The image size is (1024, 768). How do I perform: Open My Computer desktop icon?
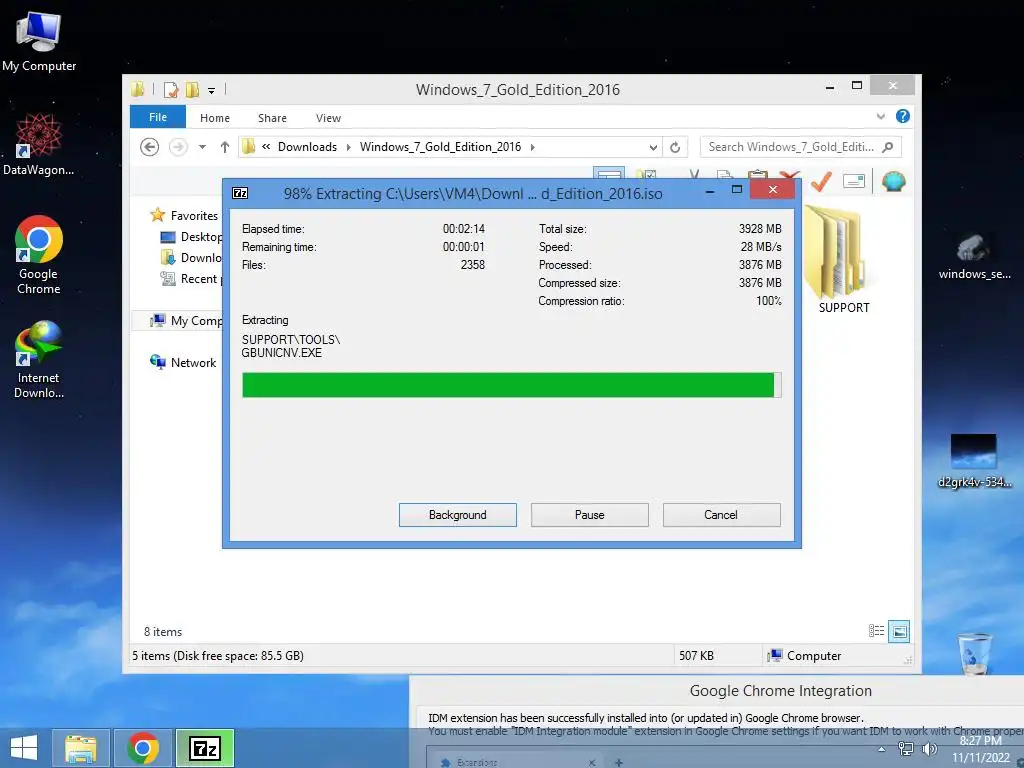click(x=39, y=42)
